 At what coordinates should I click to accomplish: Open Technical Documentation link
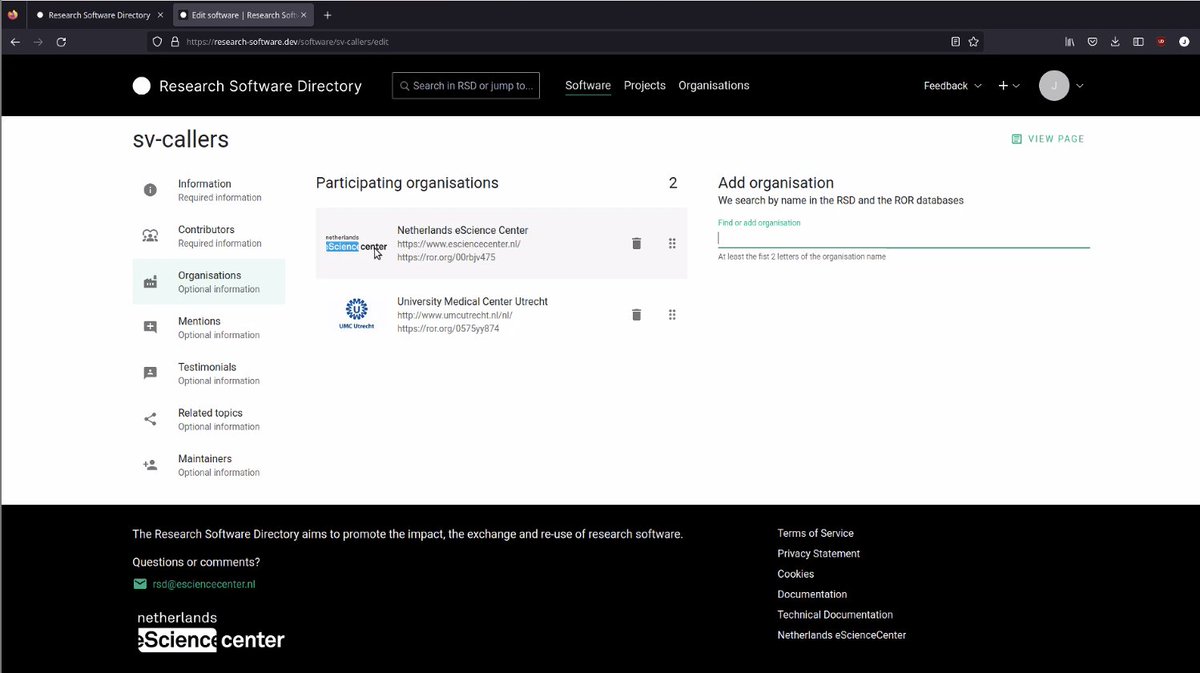[x=835, y=615]
